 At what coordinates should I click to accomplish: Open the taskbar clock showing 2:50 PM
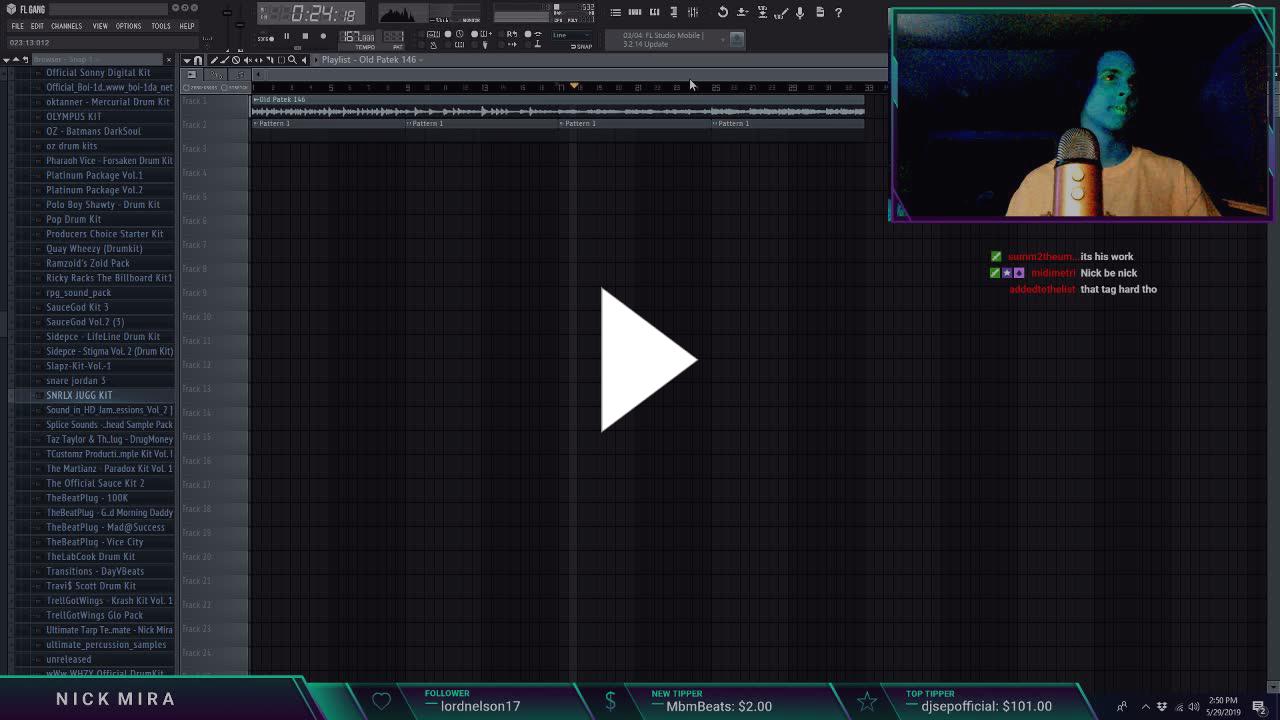[1223, 706]
